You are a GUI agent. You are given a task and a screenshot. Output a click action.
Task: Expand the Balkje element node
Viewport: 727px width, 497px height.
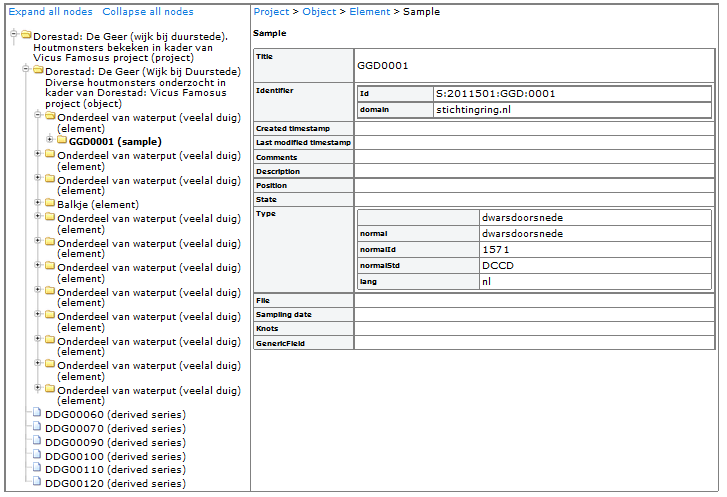(38, 202)
